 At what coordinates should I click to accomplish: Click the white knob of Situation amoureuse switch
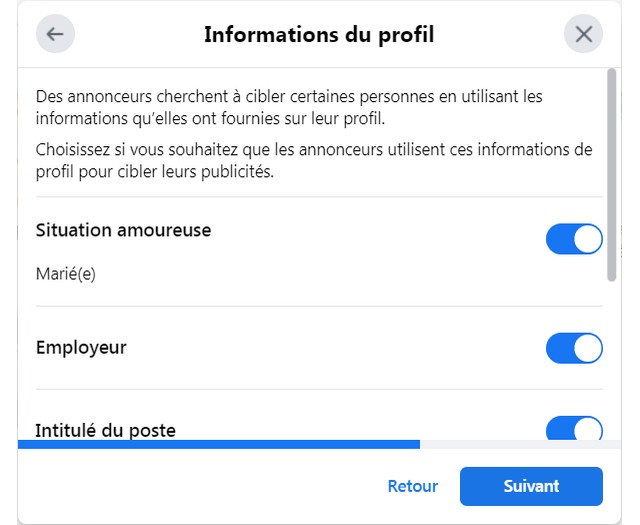click(588, 239)
